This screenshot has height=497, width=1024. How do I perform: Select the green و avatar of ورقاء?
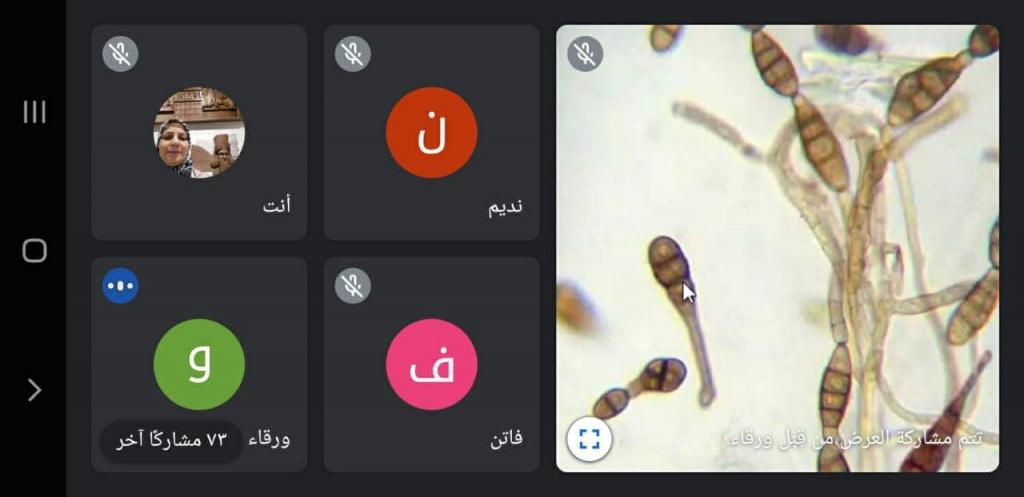(x=199, y=364)
